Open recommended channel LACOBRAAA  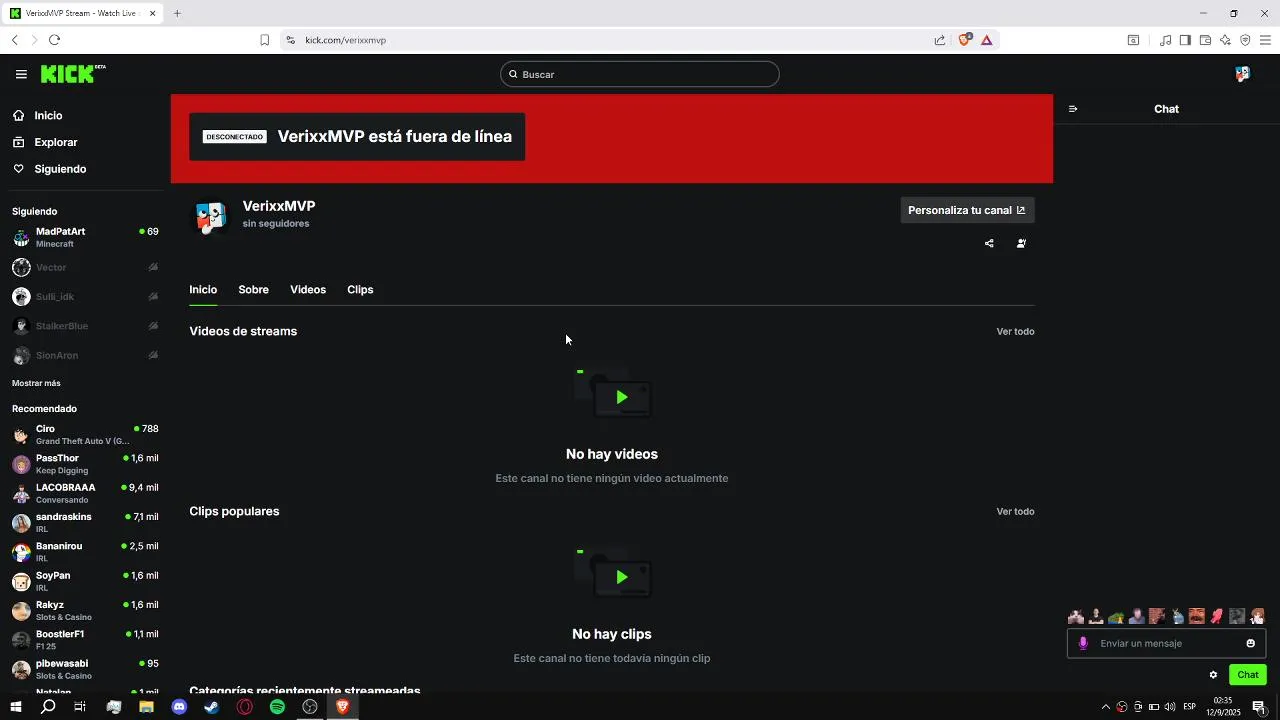coord(85,493)
